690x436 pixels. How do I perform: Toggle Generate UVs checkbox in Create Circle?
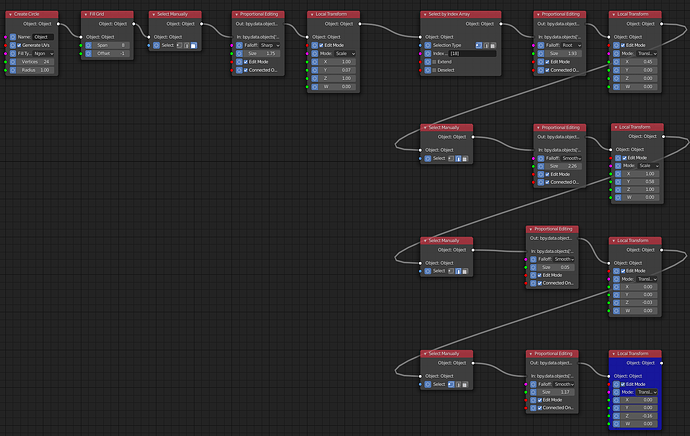pyautogui.click(x=19, y=45)
